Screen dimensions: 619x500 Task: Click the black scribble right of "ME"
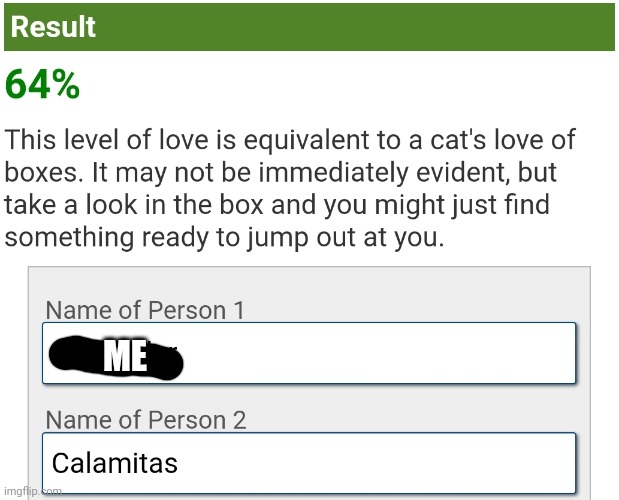coord(165,360)
